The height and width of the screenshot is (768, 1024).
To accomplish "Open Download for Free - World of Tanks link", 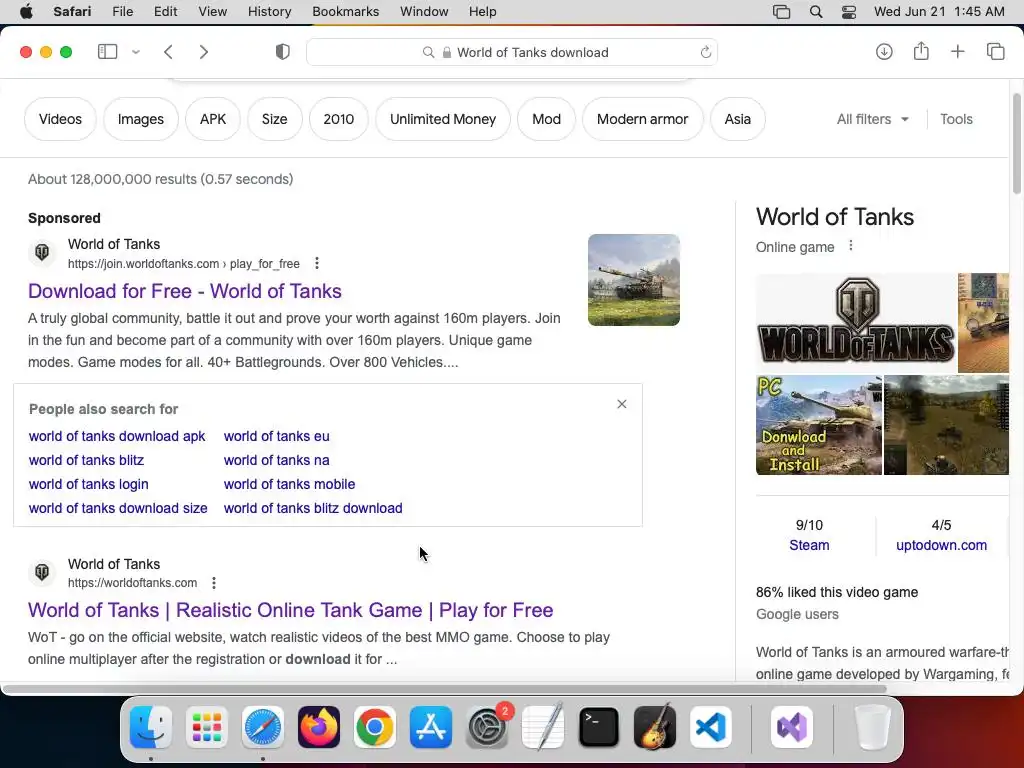I will 185,291.
